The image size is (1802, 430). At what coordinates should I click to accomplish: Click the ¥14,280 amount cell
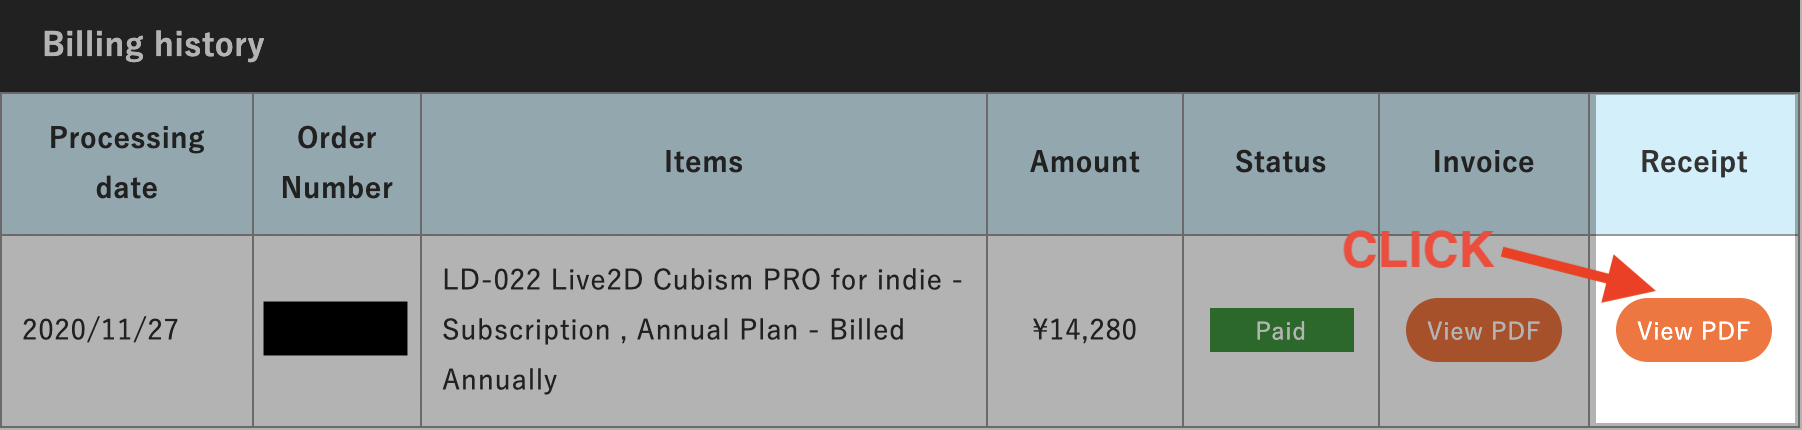pyautogui.click(x=1085, y=330)
